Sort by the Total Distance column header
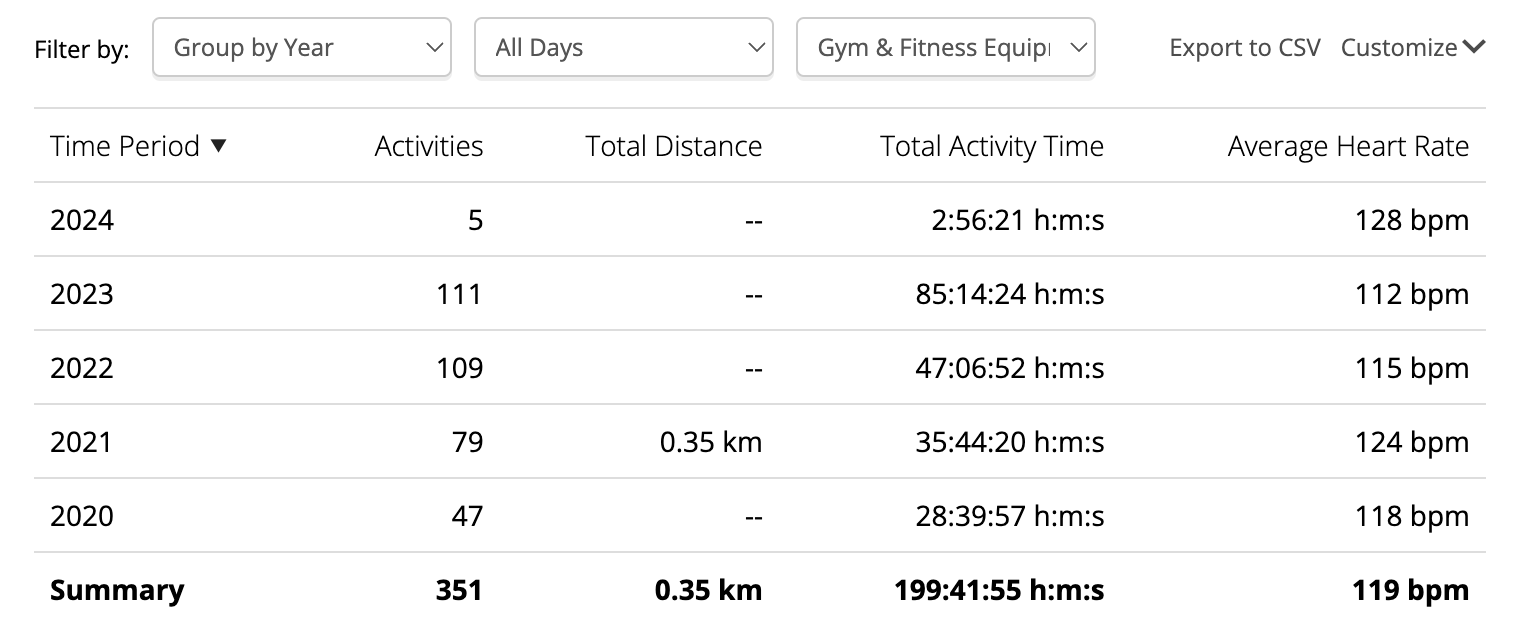1532x640 pixels. pos(674,146)
